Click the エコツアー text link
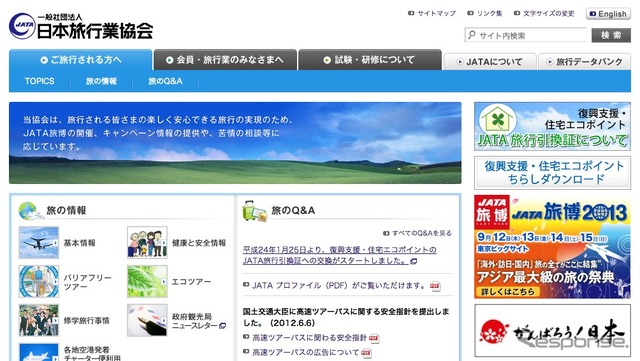 coord(191,282)
